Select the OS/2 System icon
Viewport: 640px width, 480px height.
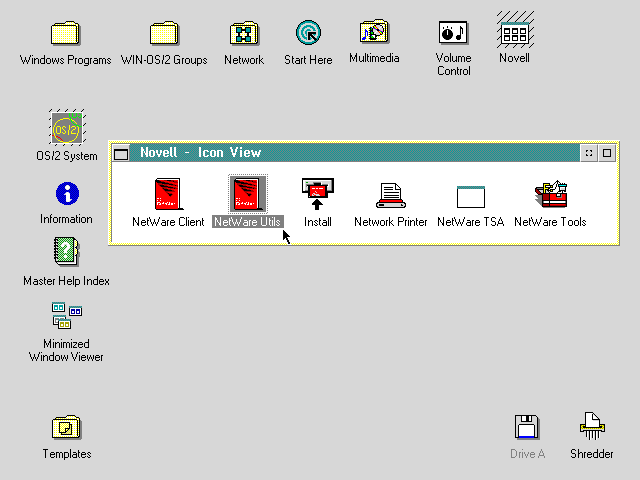67,129
